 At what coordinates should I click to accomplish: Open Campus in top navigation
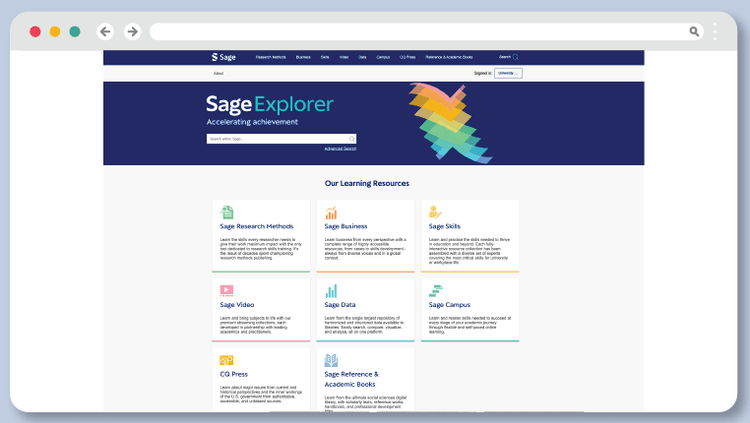click(x=383, y=57)
